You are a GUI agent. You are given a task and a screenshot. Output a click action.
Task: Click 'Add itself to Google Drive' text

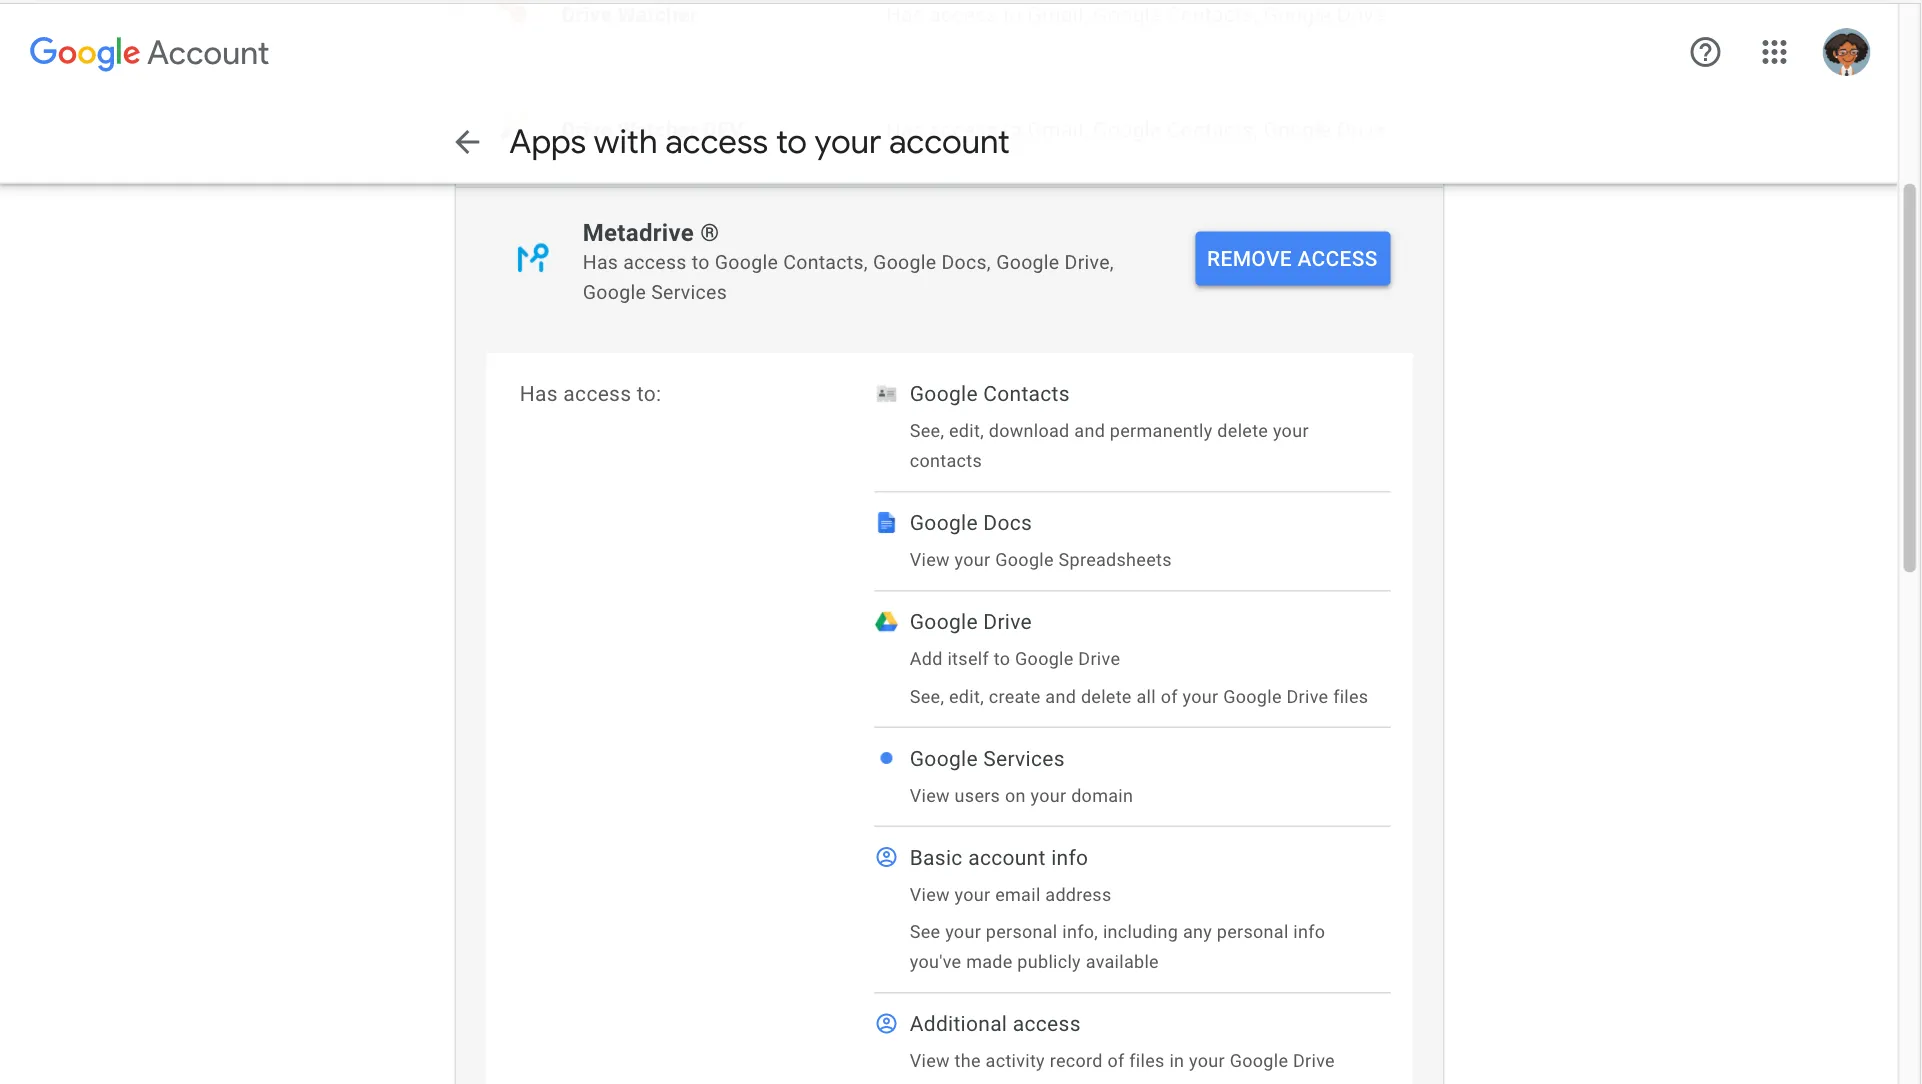pyautogui.click(x=1014, y=659)
